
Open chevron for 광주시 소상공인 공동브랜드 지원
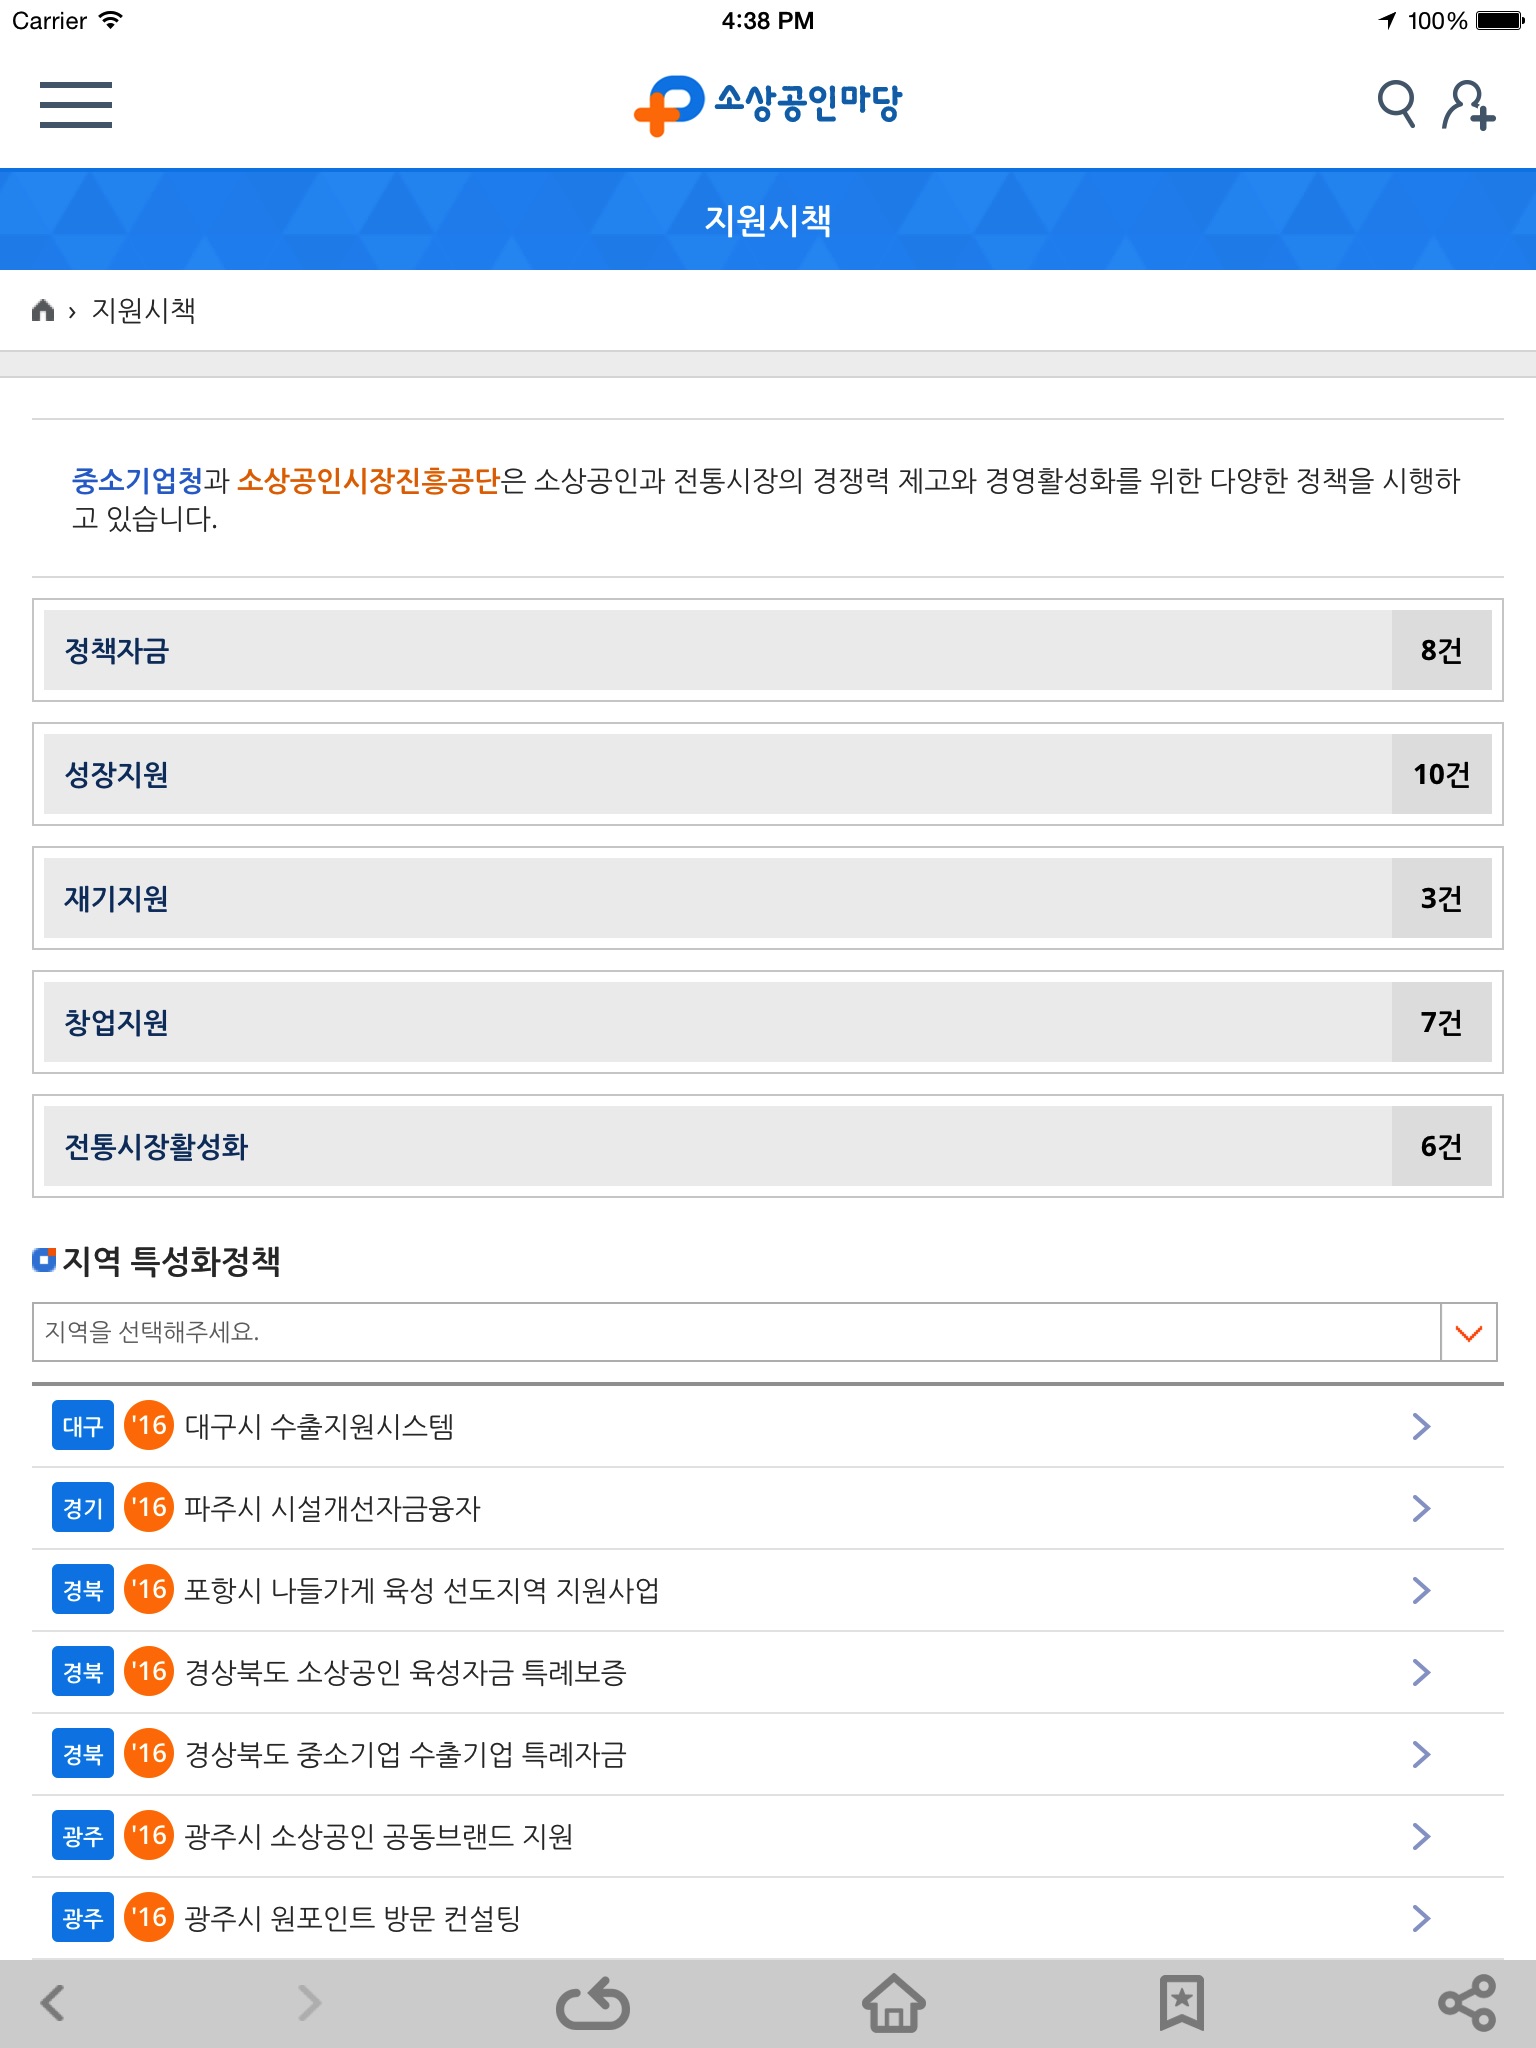click(1421, 1836)
